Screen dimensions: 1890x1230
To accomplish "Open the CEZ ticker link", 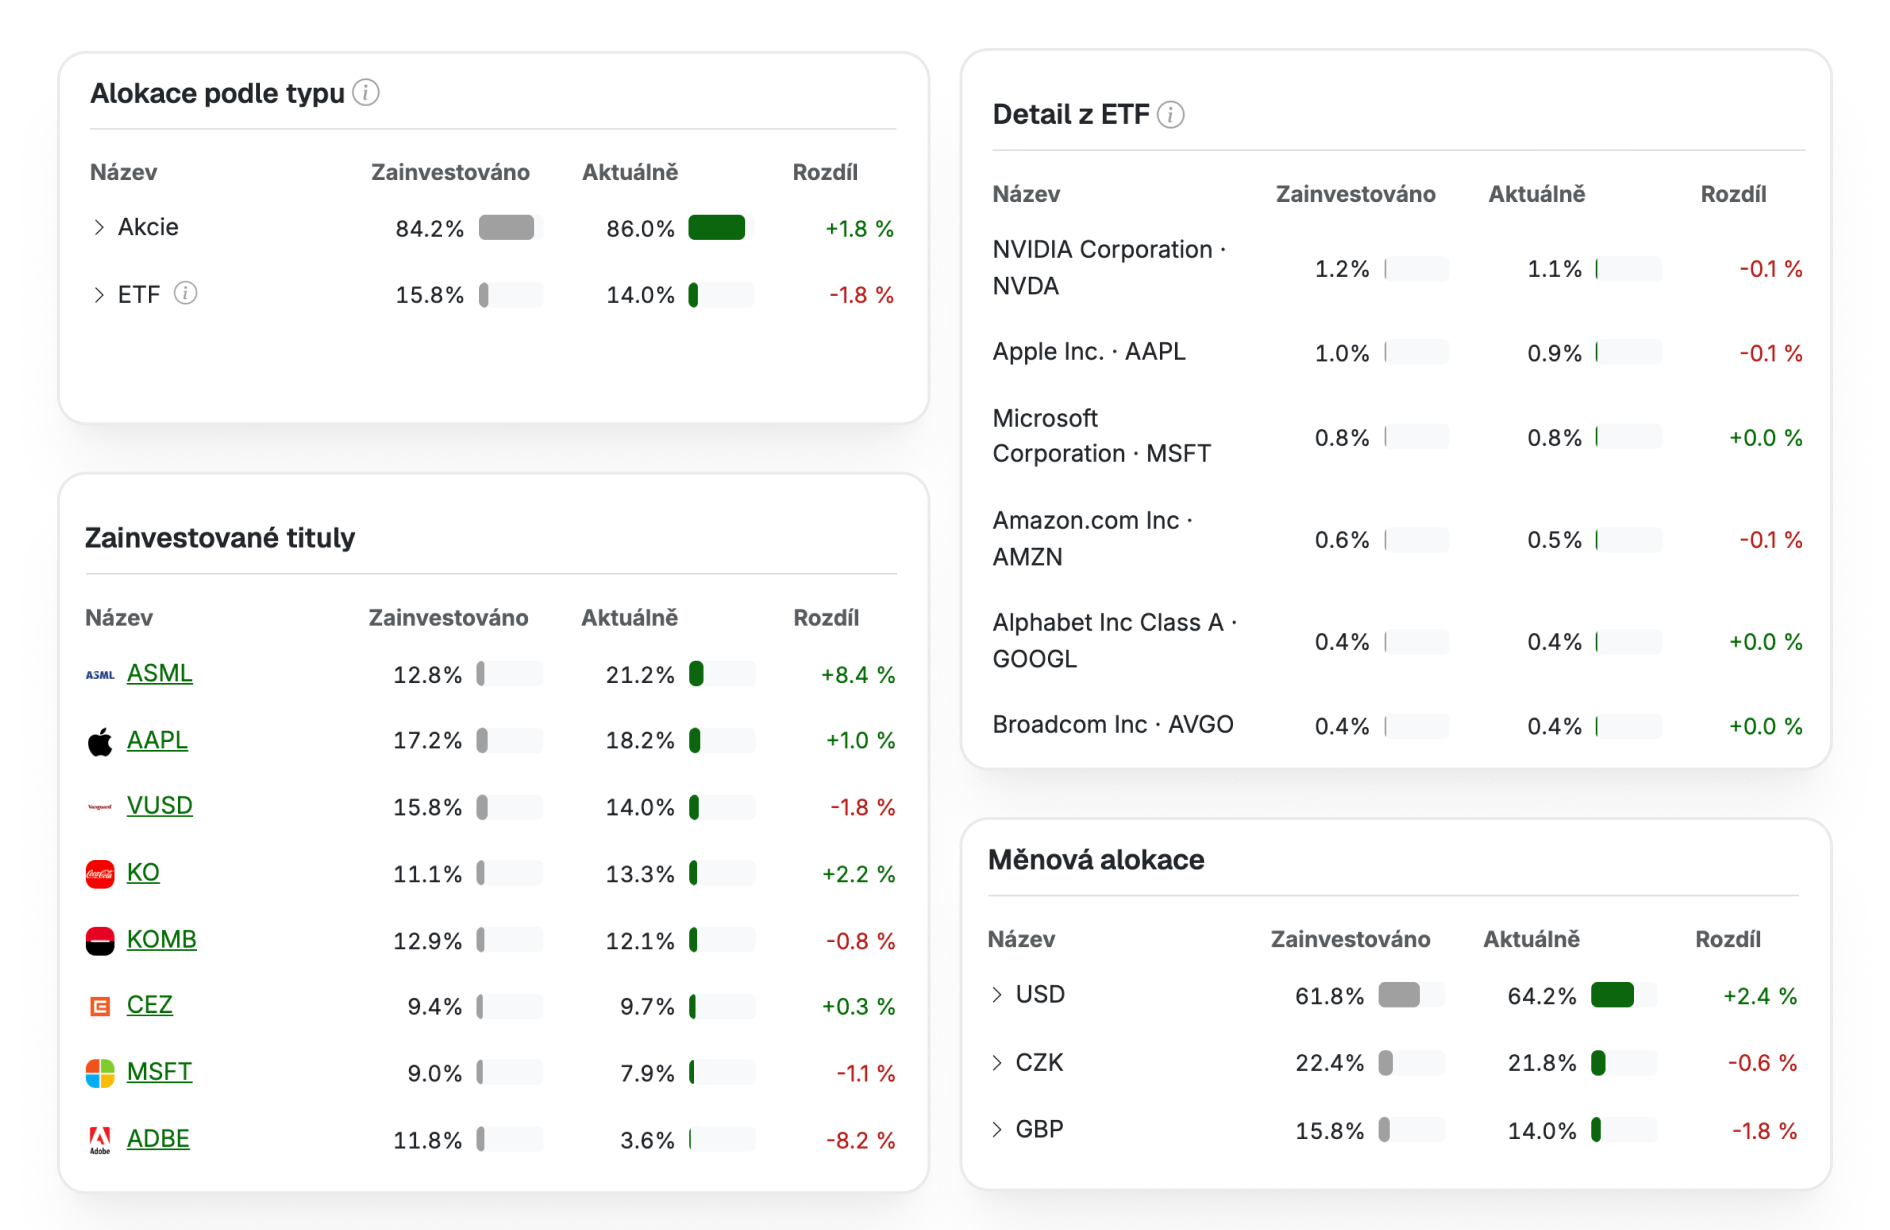I will coord(149,1004).
